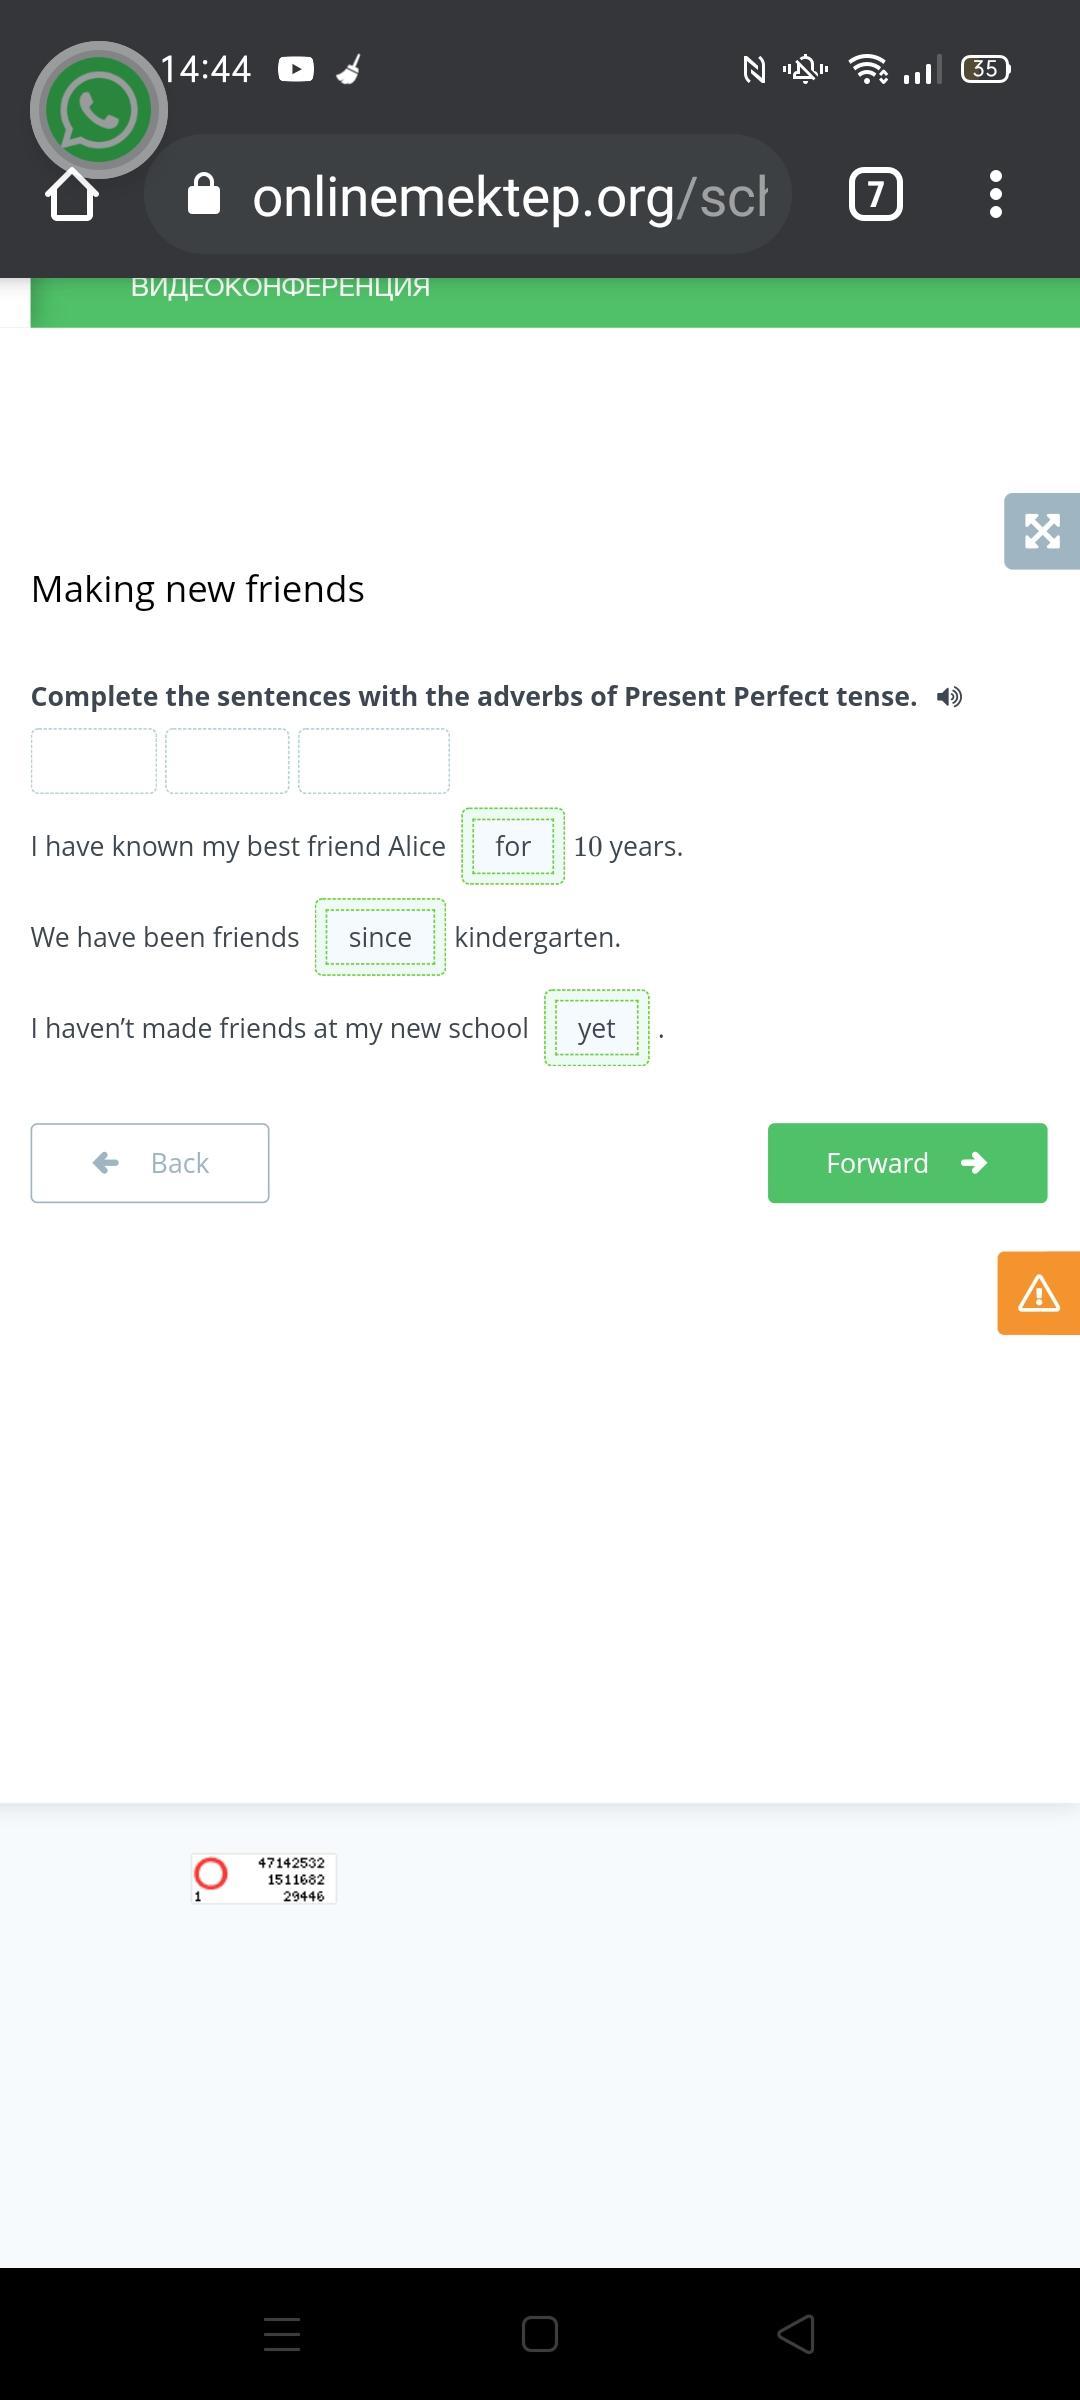This screenshot has height=2400, width=1080.
Task: Click the third empty word bank slot
Action: (374, 761)
